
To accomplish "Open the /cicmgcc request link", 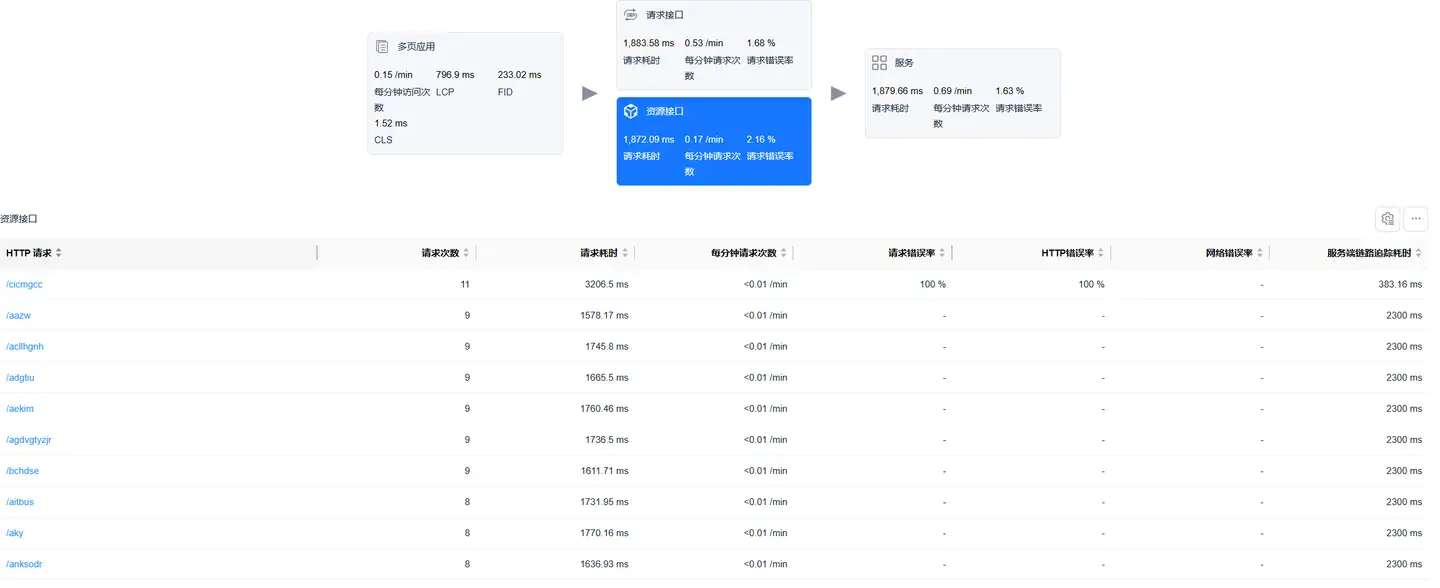I will 24,285.
